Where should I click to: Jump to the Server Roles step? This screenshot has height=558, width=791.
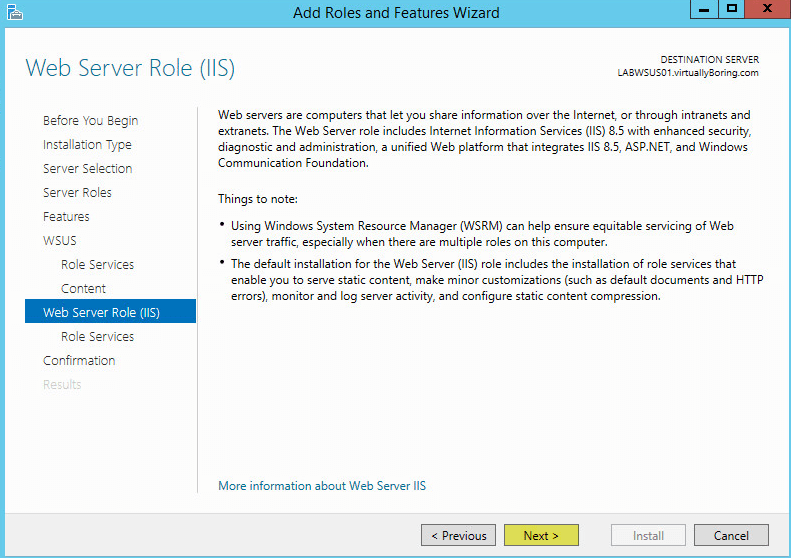point(77,193)
